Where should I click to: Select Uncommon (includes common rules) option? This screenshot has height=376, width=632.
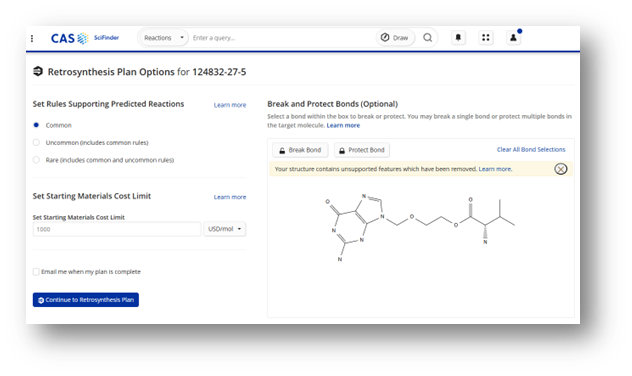pyautogui.click(x=36, y=143)
